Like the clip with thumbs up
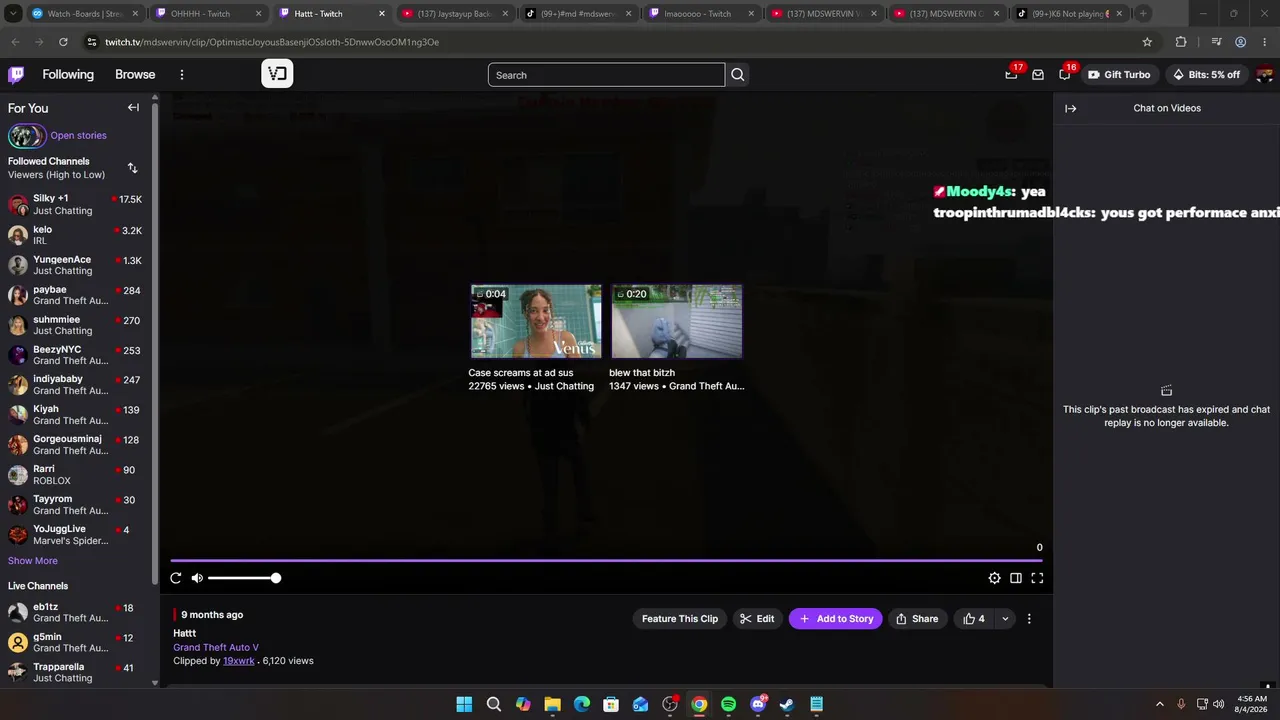The width and height of the screenshot is (1280, 720). click(x=974, y=619)
